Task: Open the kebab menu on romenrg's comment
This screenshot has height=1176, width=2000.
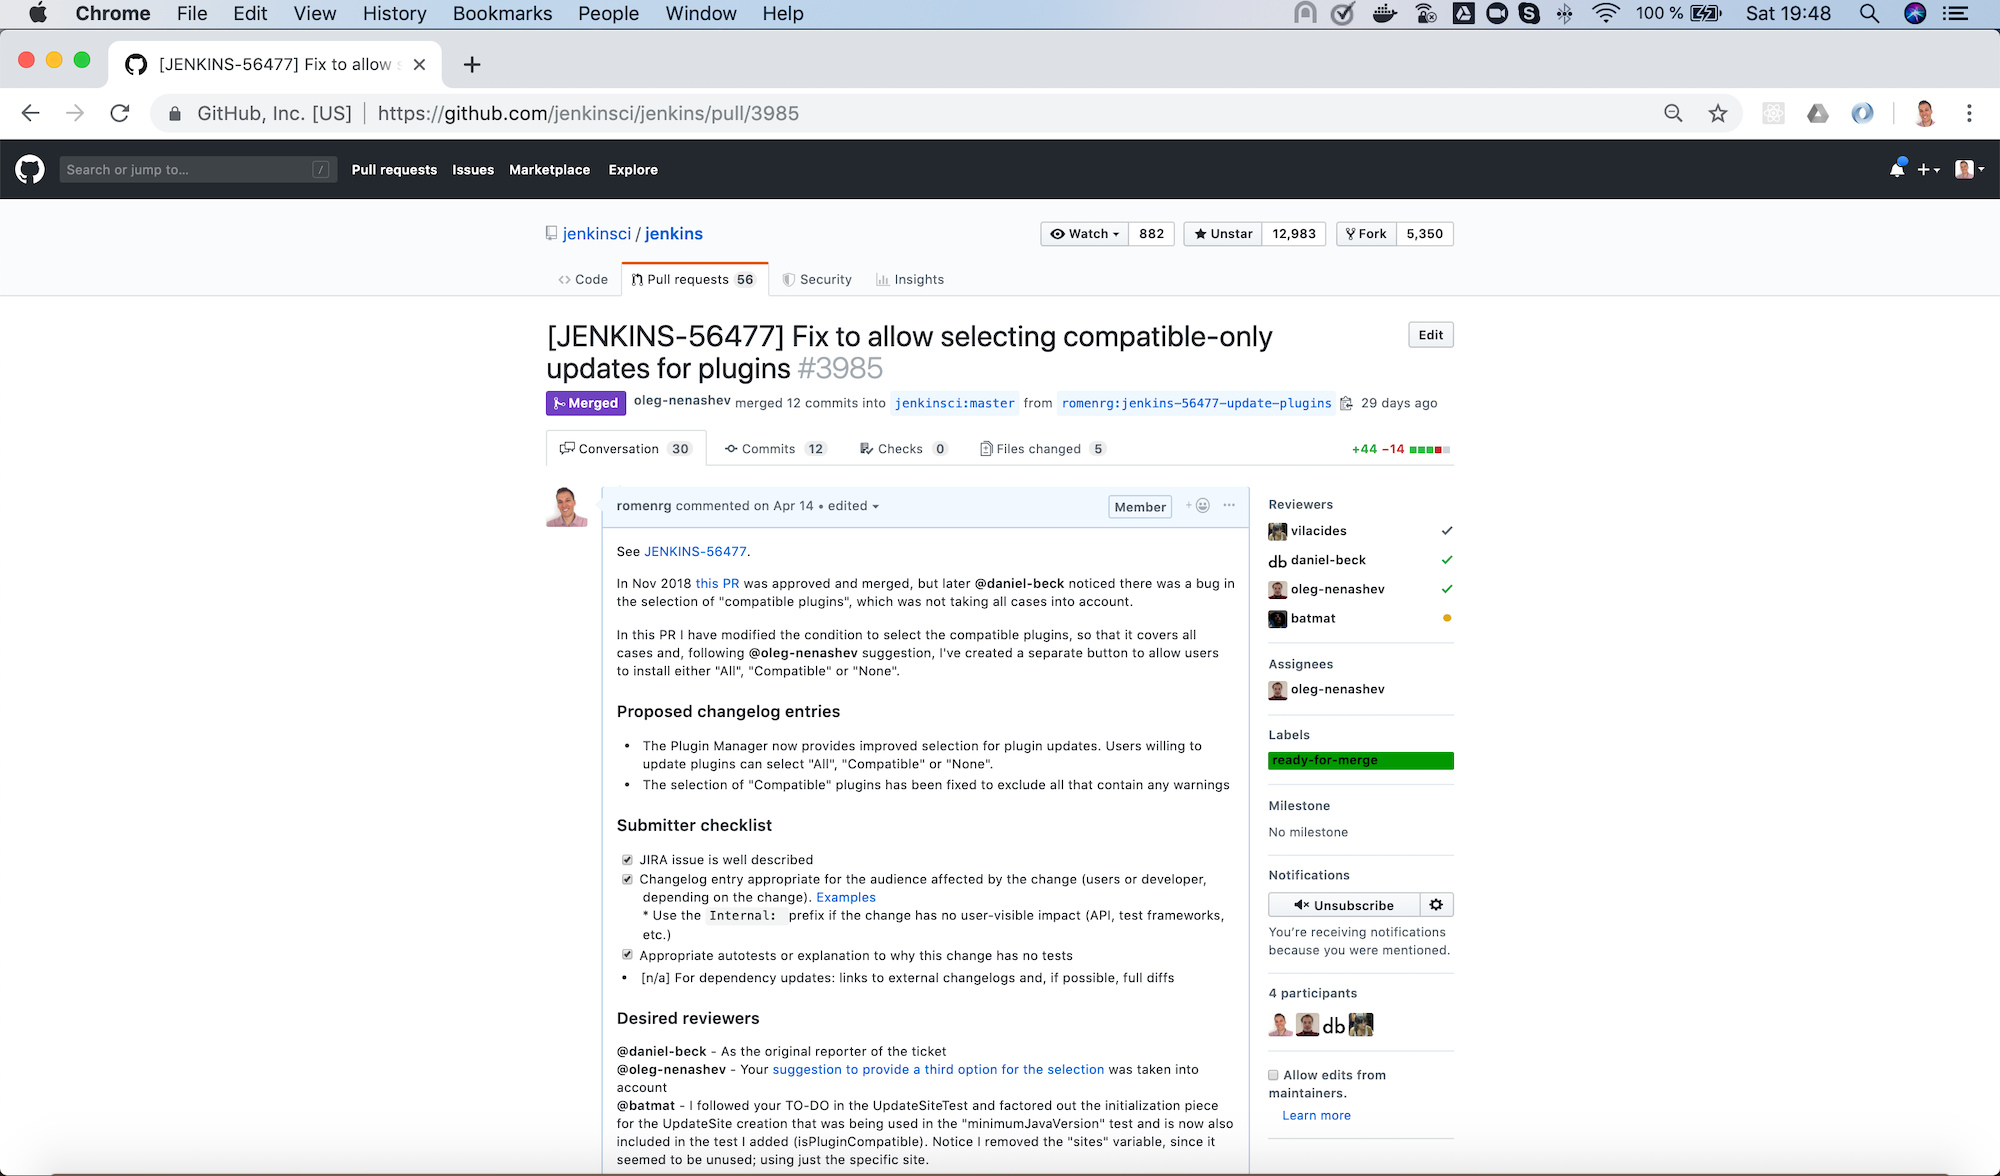Action: coord(1229,506)
